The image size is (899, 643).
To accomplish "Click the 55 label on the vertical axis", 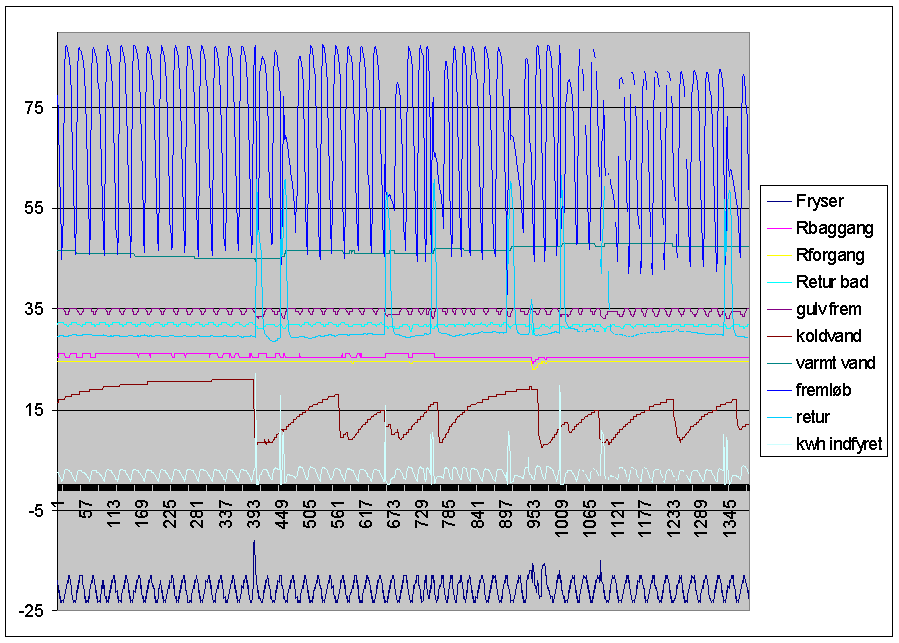I will click(34, 208).
